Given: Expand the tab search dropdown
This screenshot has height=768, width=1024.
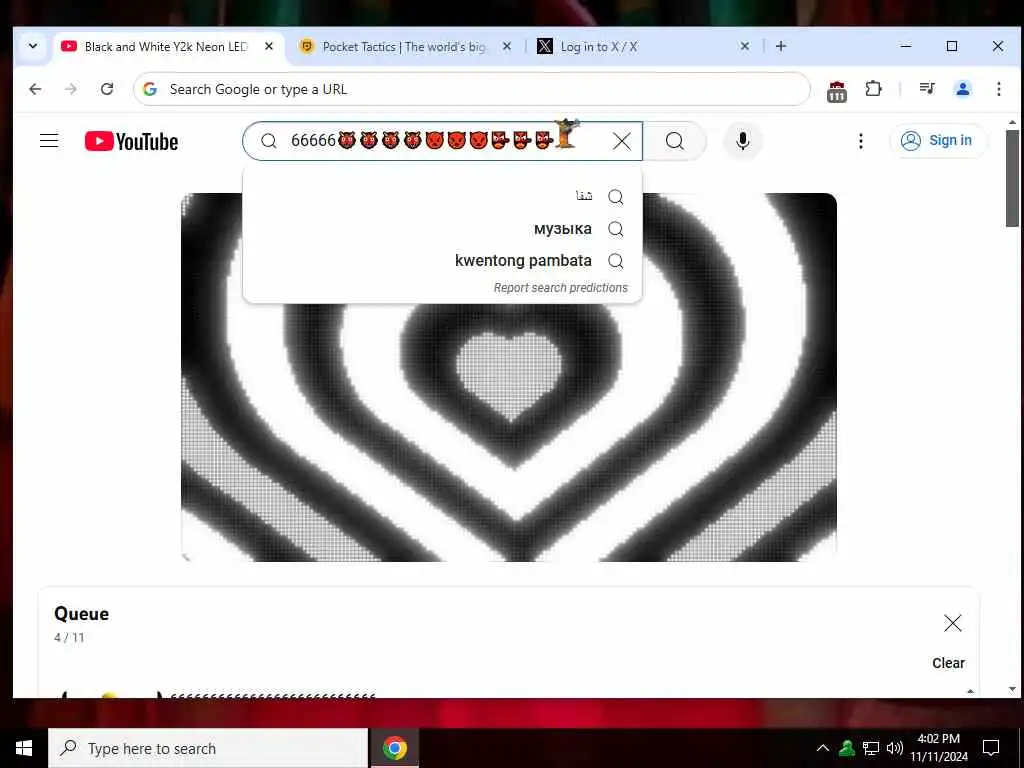Looking at the screenshot, I should 33,46.
